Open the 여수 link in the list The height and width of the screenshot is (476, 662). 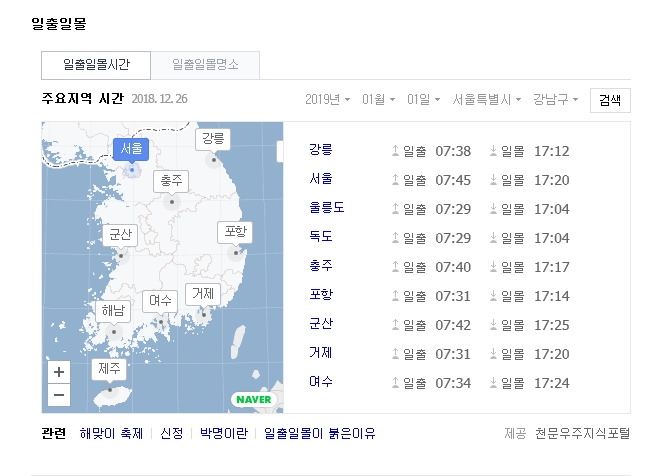coord(321,381)
